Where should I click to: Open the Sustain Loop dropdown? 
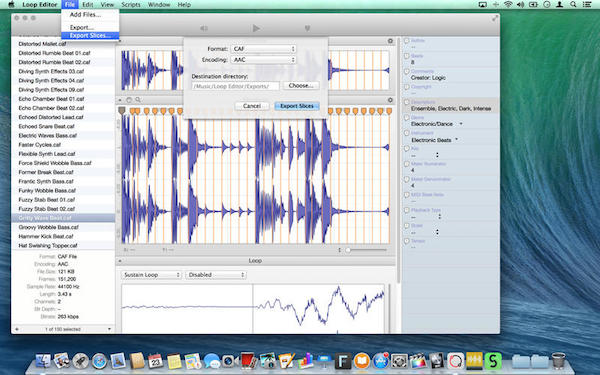pos(152,275)
